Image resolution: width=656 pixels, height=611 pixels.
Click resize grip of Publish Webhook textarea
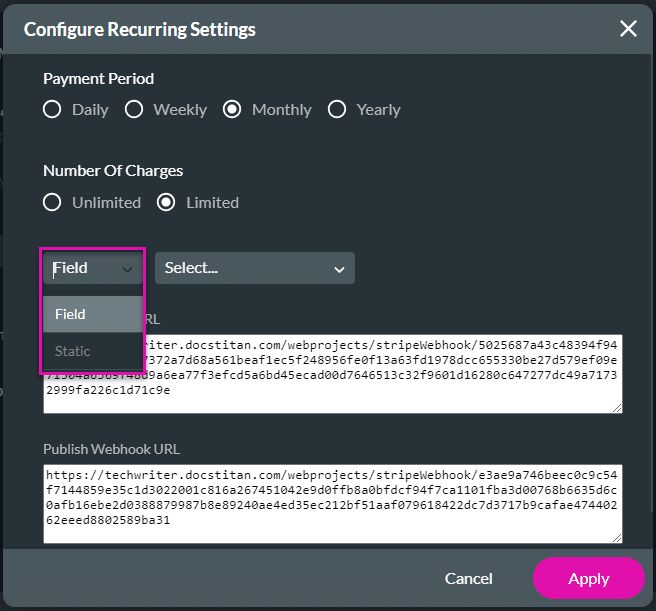pos(617,539)
